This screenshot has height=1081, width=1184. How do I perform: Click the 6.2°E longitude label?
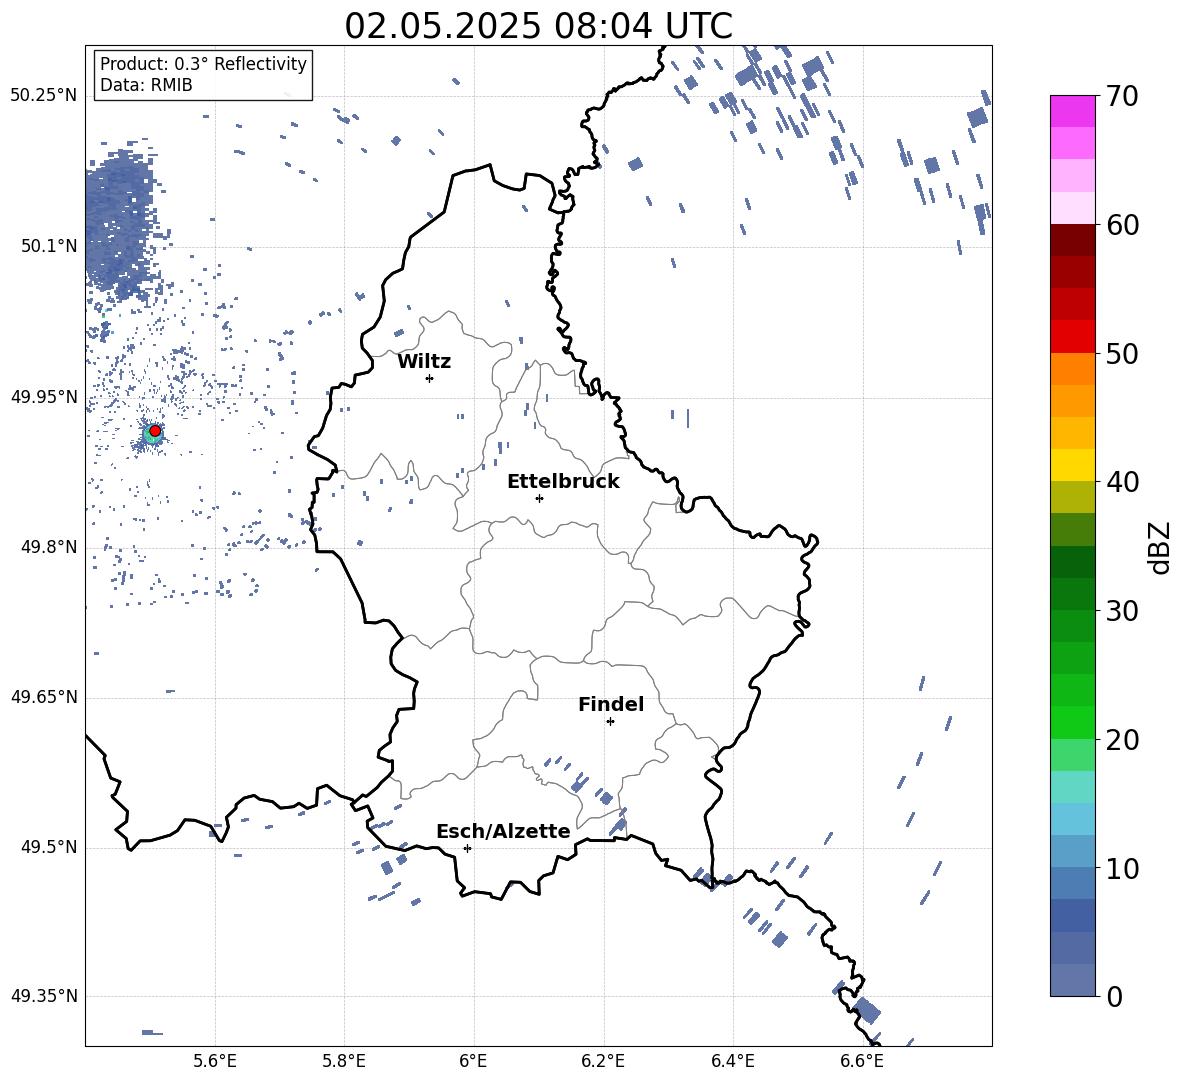[x=603, y=1061]
